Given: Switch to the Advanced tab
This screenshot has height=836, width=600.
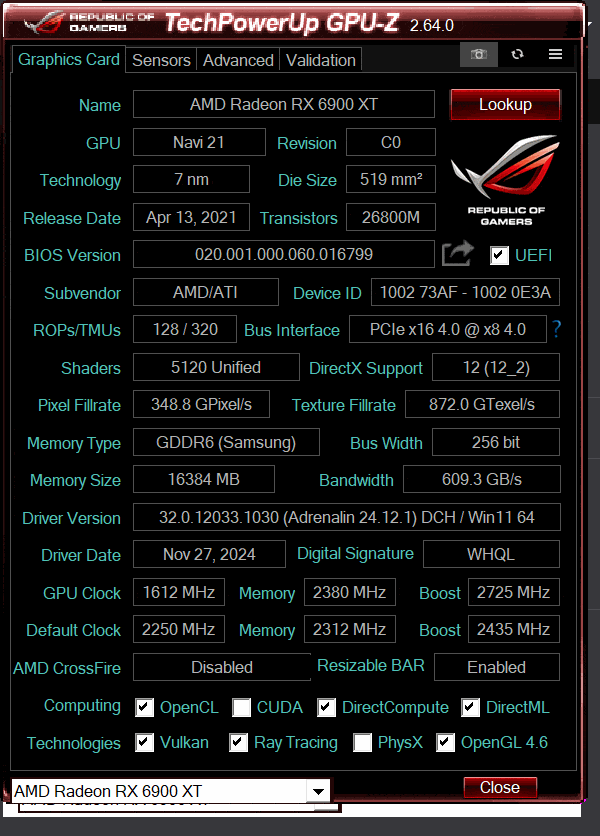Looking at the screenshot, I should point(238,60).
